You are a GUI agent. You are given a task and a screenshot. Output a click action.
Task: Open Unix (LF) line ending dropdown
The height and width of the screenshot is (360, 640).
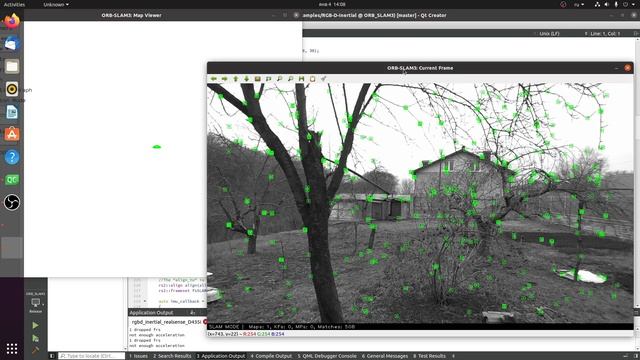click(x=549, y=33)
